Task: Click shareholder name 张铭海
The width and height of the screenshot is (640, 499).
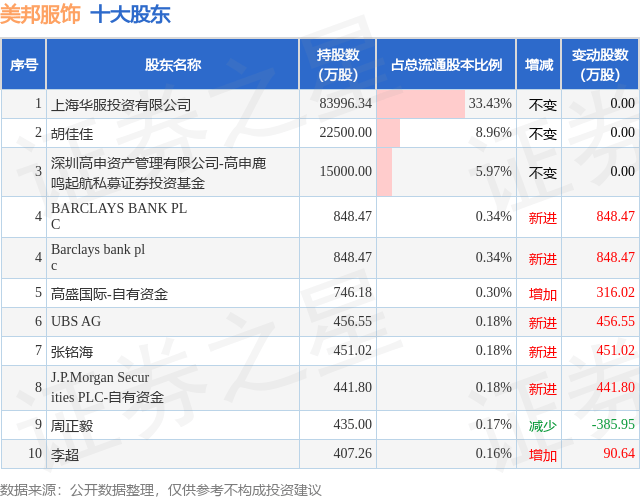Action: point(72,351)
